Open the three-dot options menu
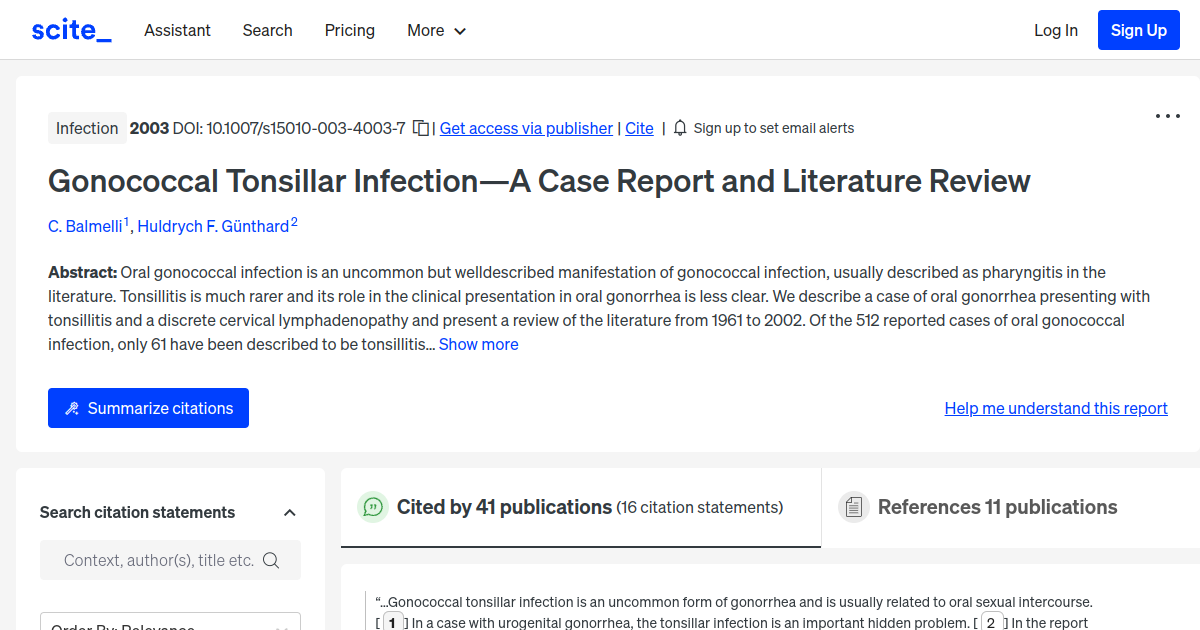Screen dimensions: 1200x630 tap(1167, 116)
